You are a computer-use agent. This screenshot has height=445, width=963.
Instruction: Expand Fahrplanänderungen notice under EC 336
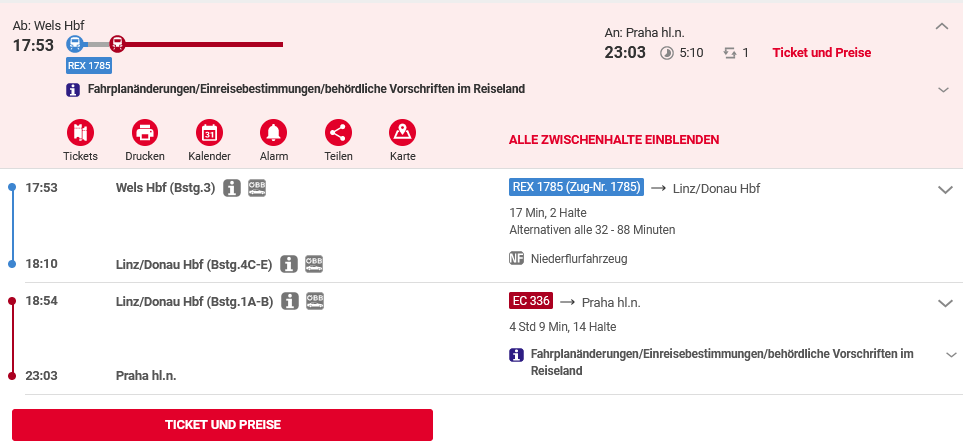(x=951, y=355)
